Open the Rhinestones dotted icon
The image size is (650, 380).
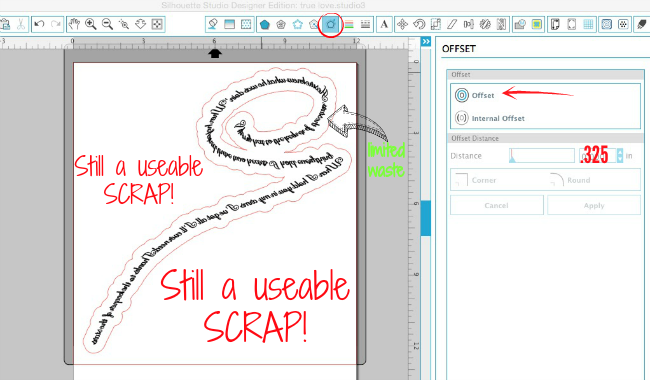coord(623,24)
